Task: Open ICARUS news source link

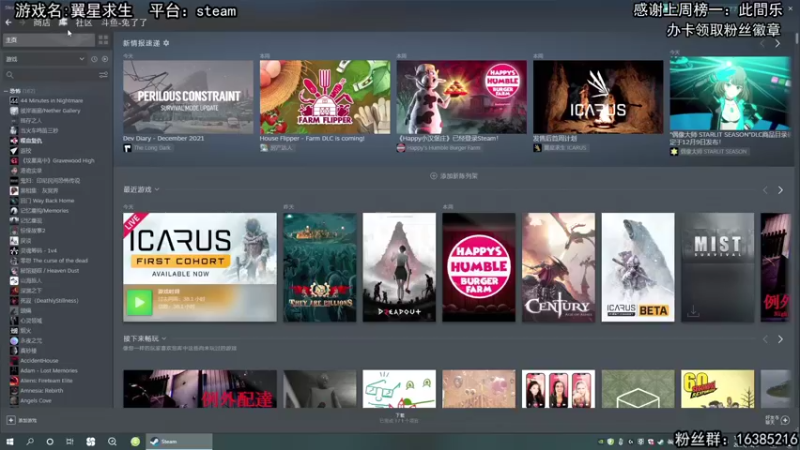Action: pyautogui.click(x=560, y=148)
